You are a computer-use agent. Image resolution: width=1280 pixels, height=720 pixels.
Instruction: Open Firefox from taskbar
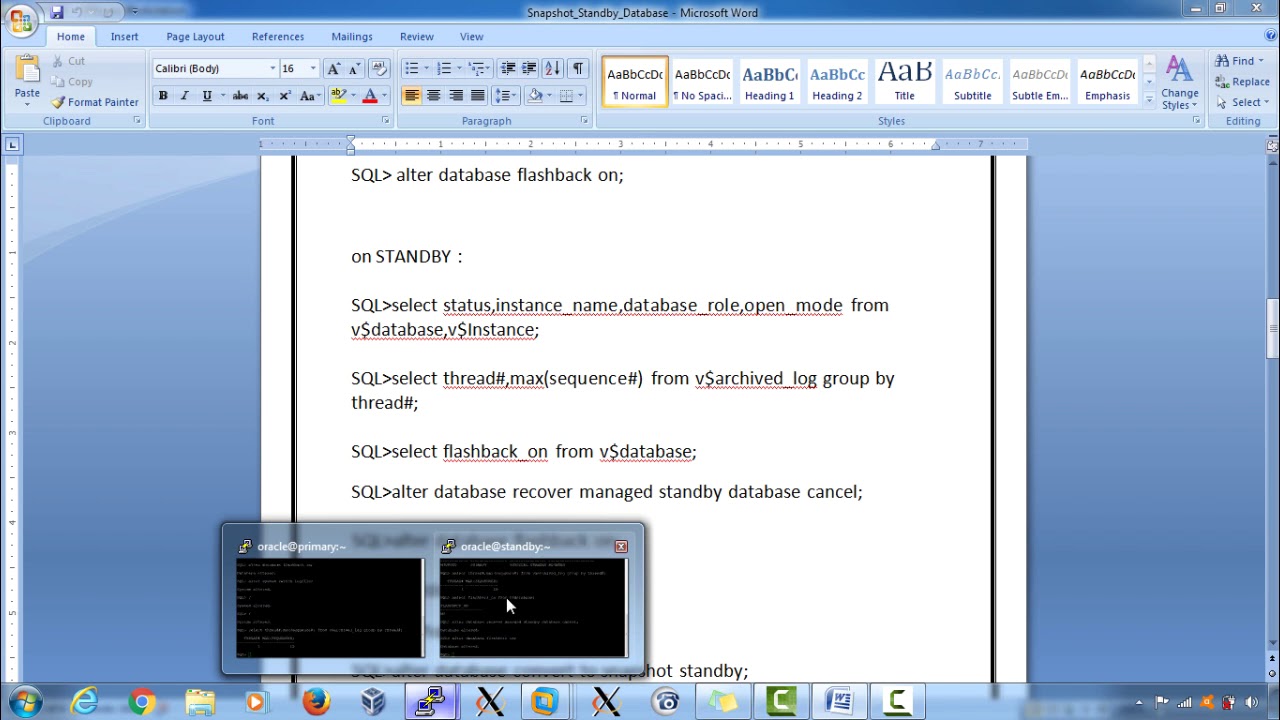316,702
